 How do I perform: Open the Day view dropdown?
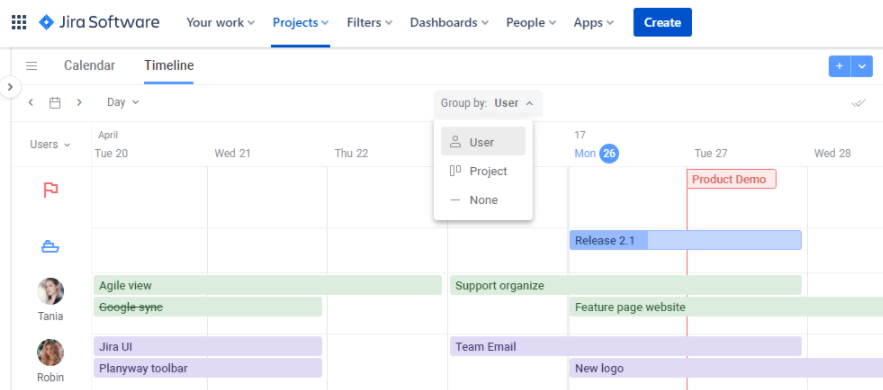click(123, 102)
